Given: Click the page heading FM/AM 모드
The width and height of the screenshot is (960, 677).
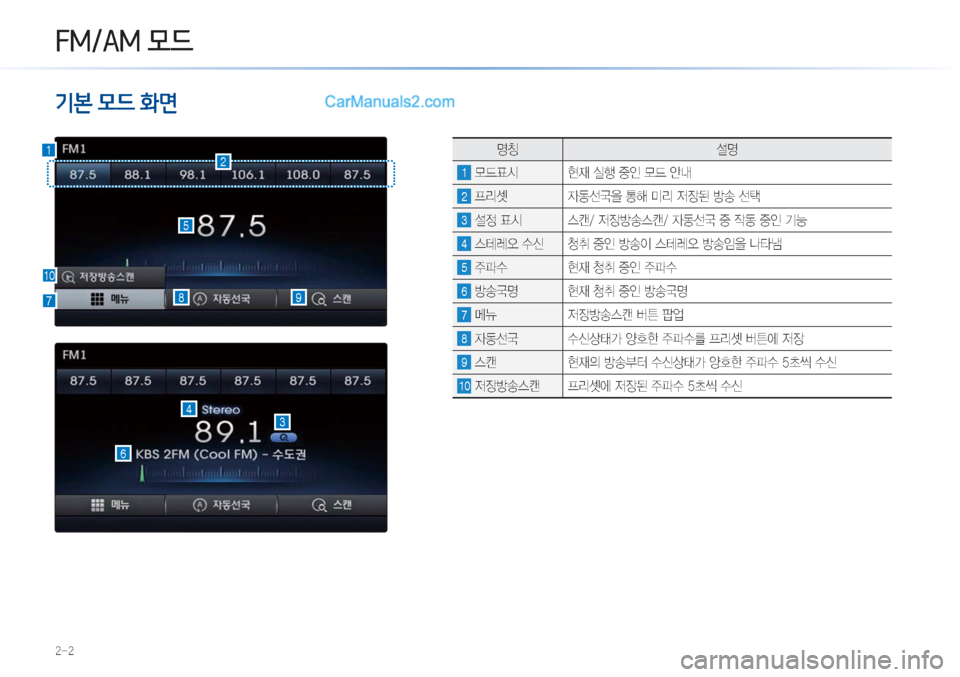Looking at the screenshot, I should point(124,42).
